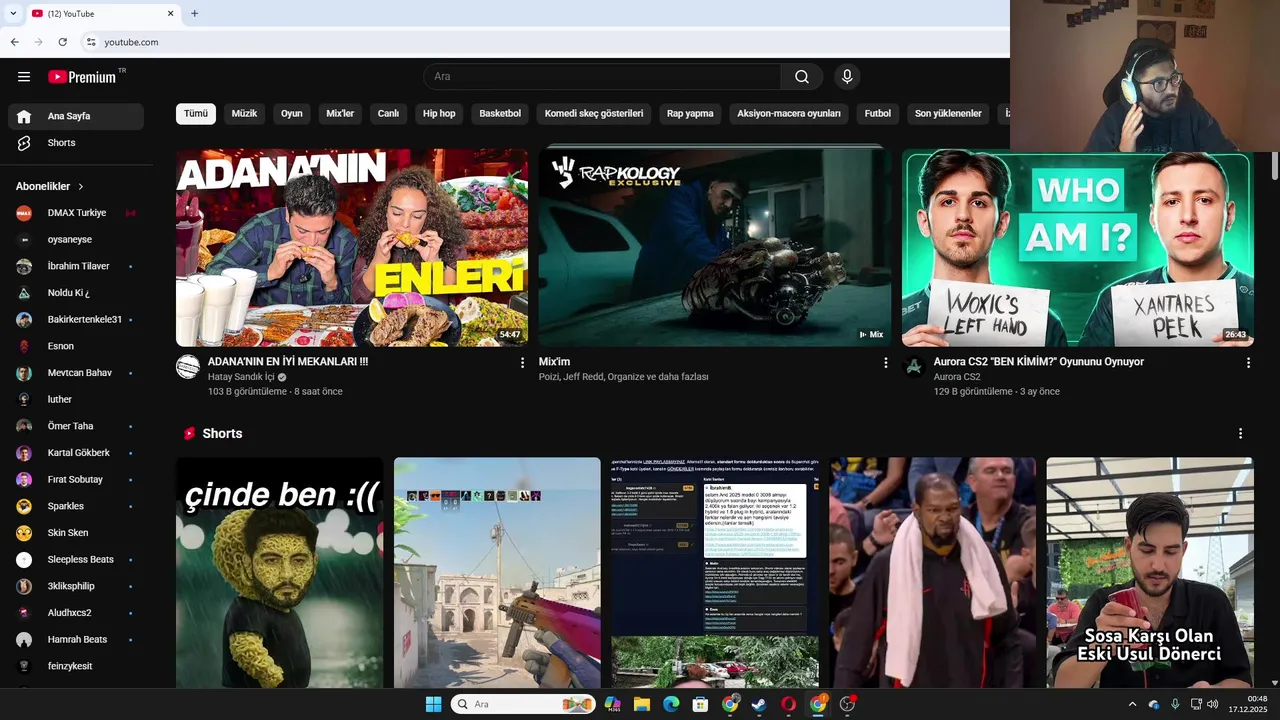Click the page vertical scrollbar thumb
Image resolution: width=1280 pixels, height=720 pixels.
click(1274, 166)
